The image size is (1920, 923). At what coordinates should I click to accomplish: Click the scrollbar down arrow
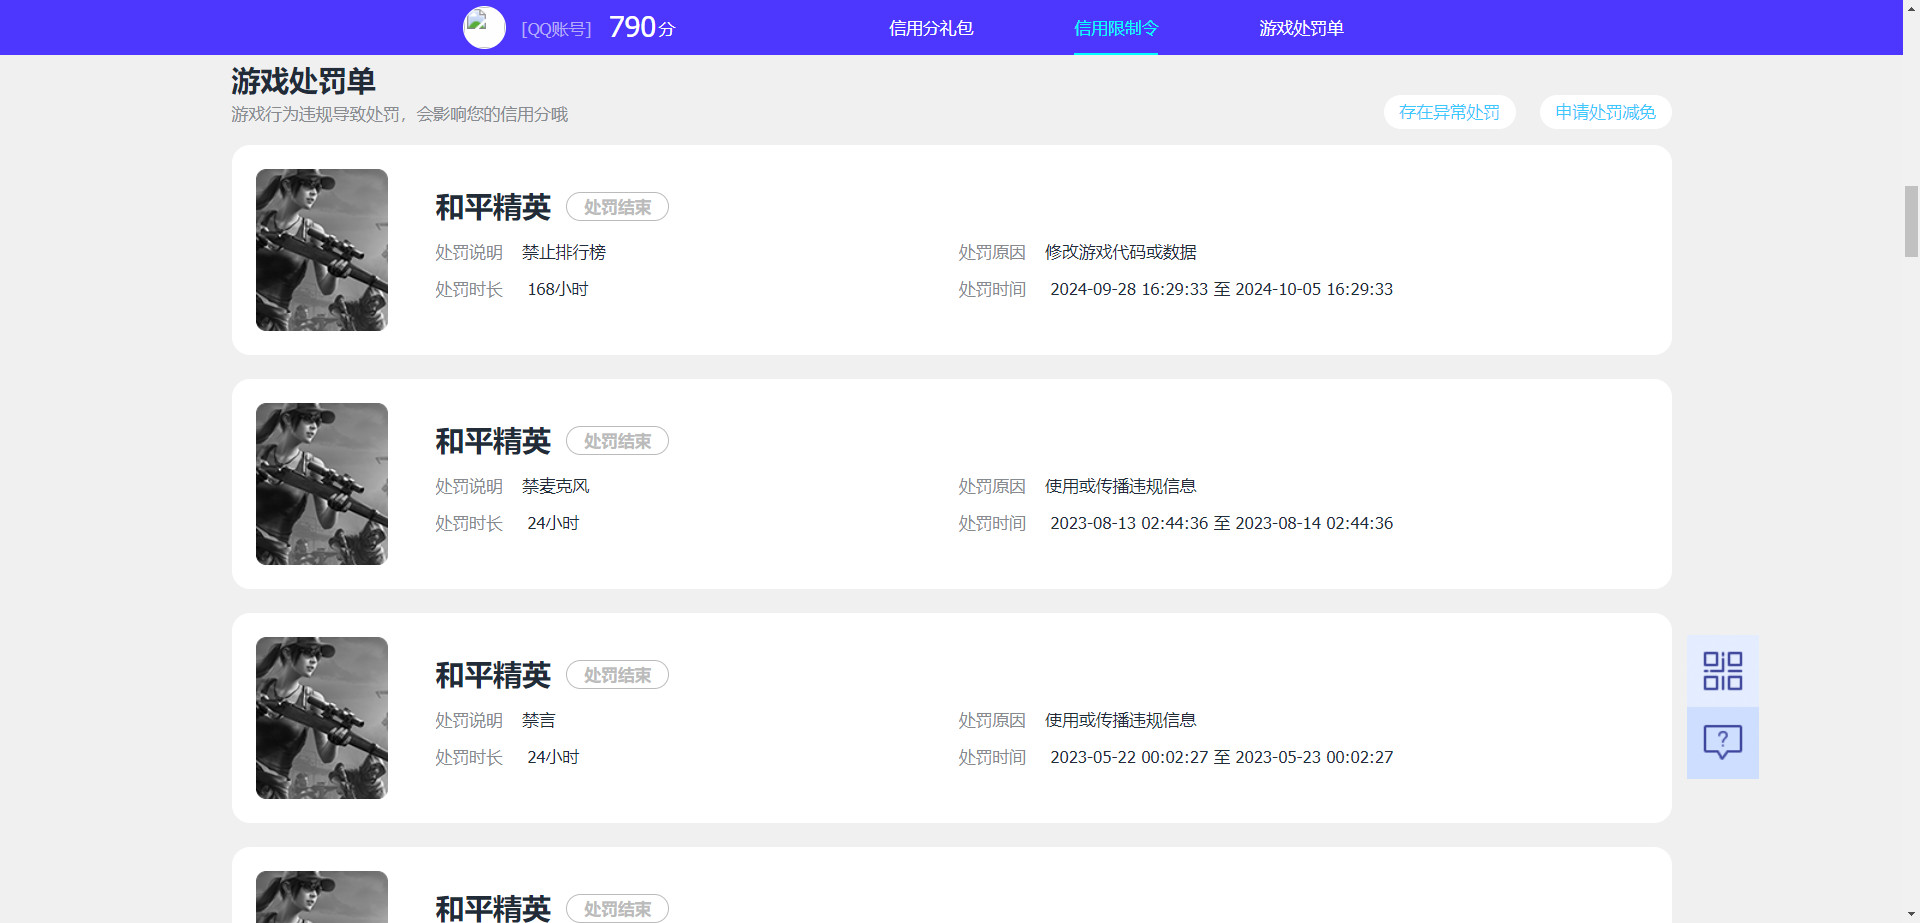[1911, 915]
